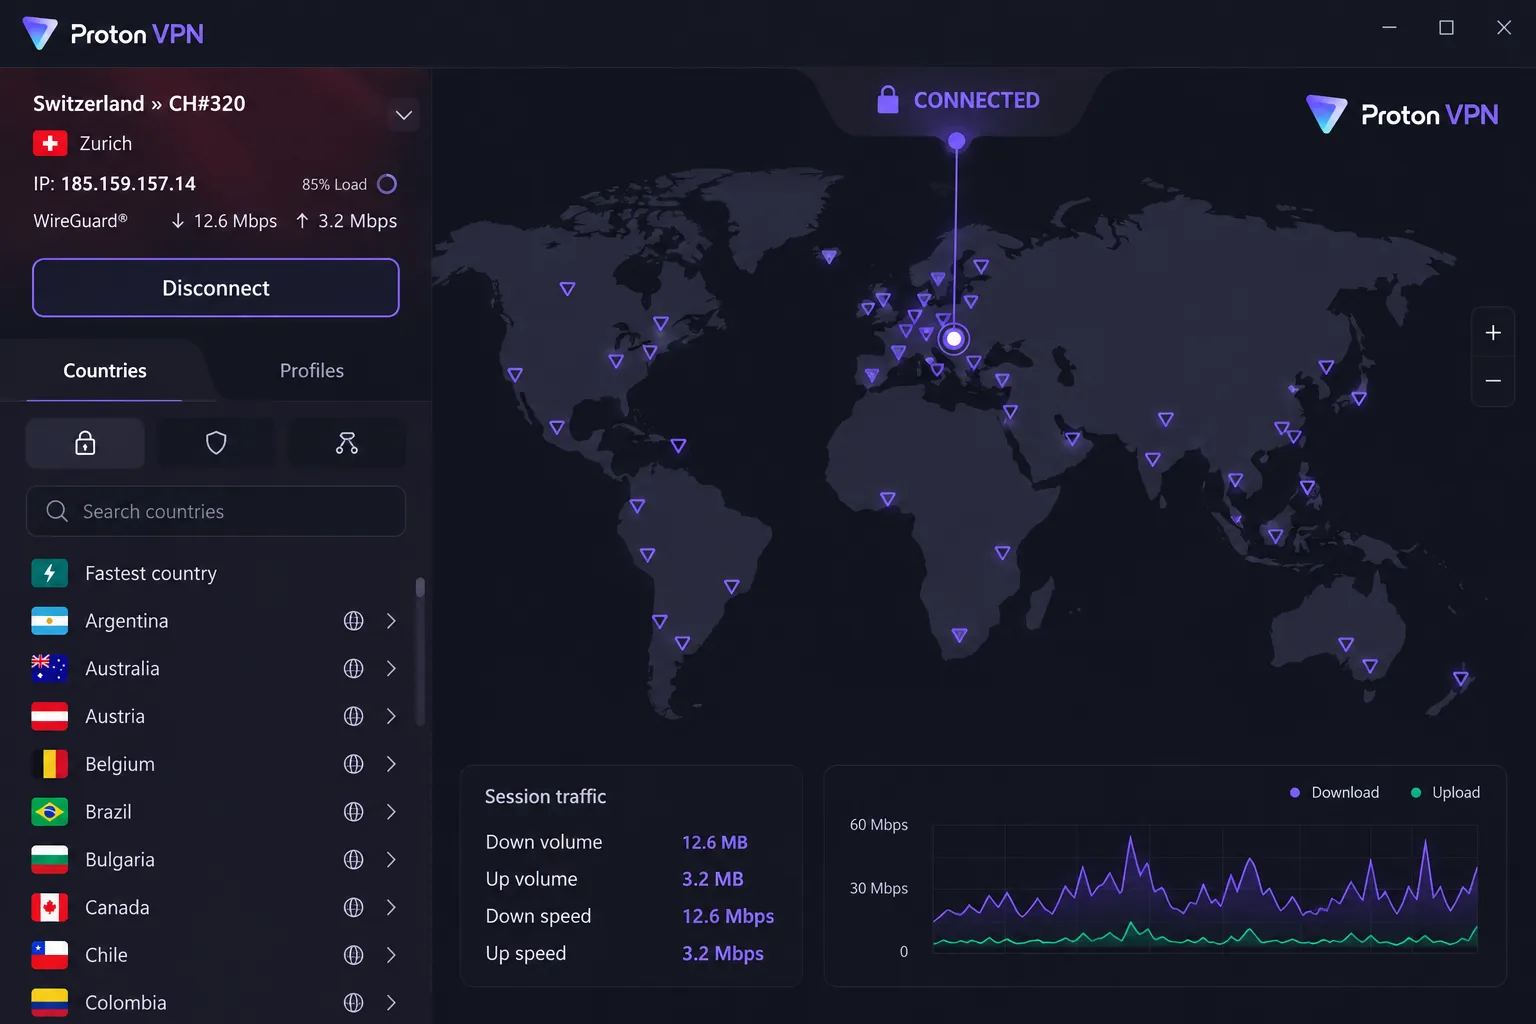Screen dimensions: 1536x1024
Task: Click the globe icon for Brazil
Action: click(354, 812)
